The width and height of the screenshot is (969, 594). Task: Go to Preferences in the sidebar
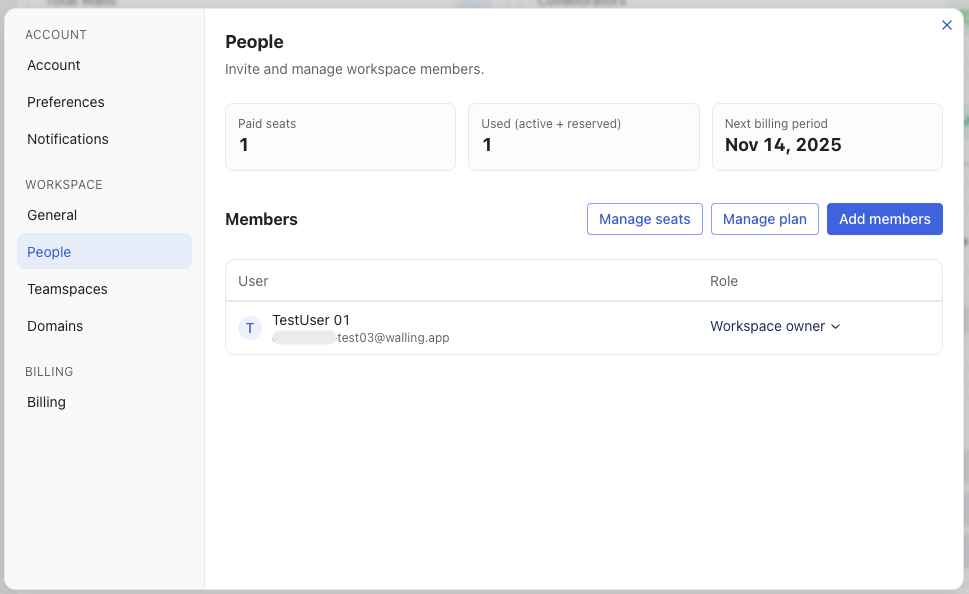(66, 102)
